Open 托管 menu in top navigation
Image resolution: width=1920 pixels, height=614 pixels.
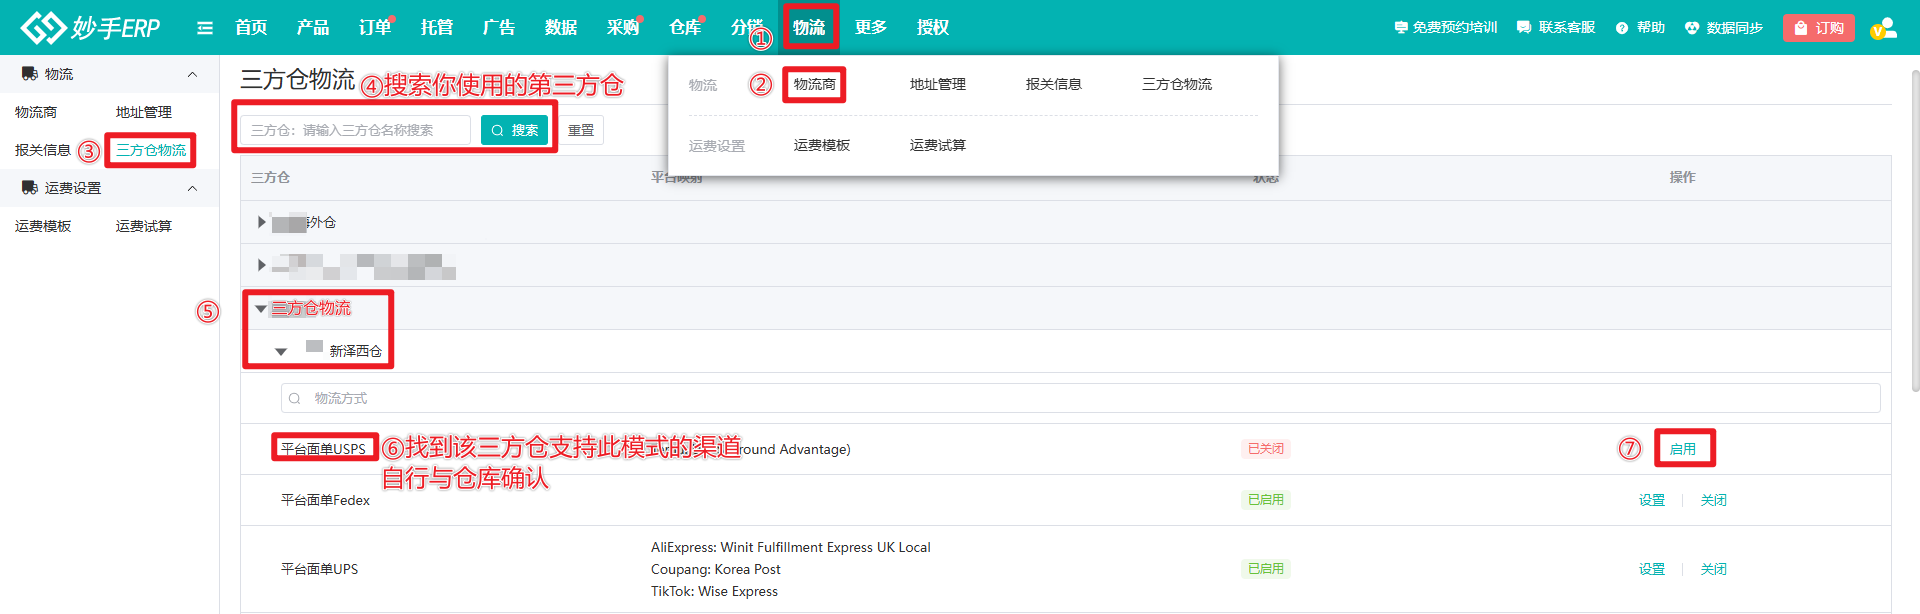click(437, 27)
